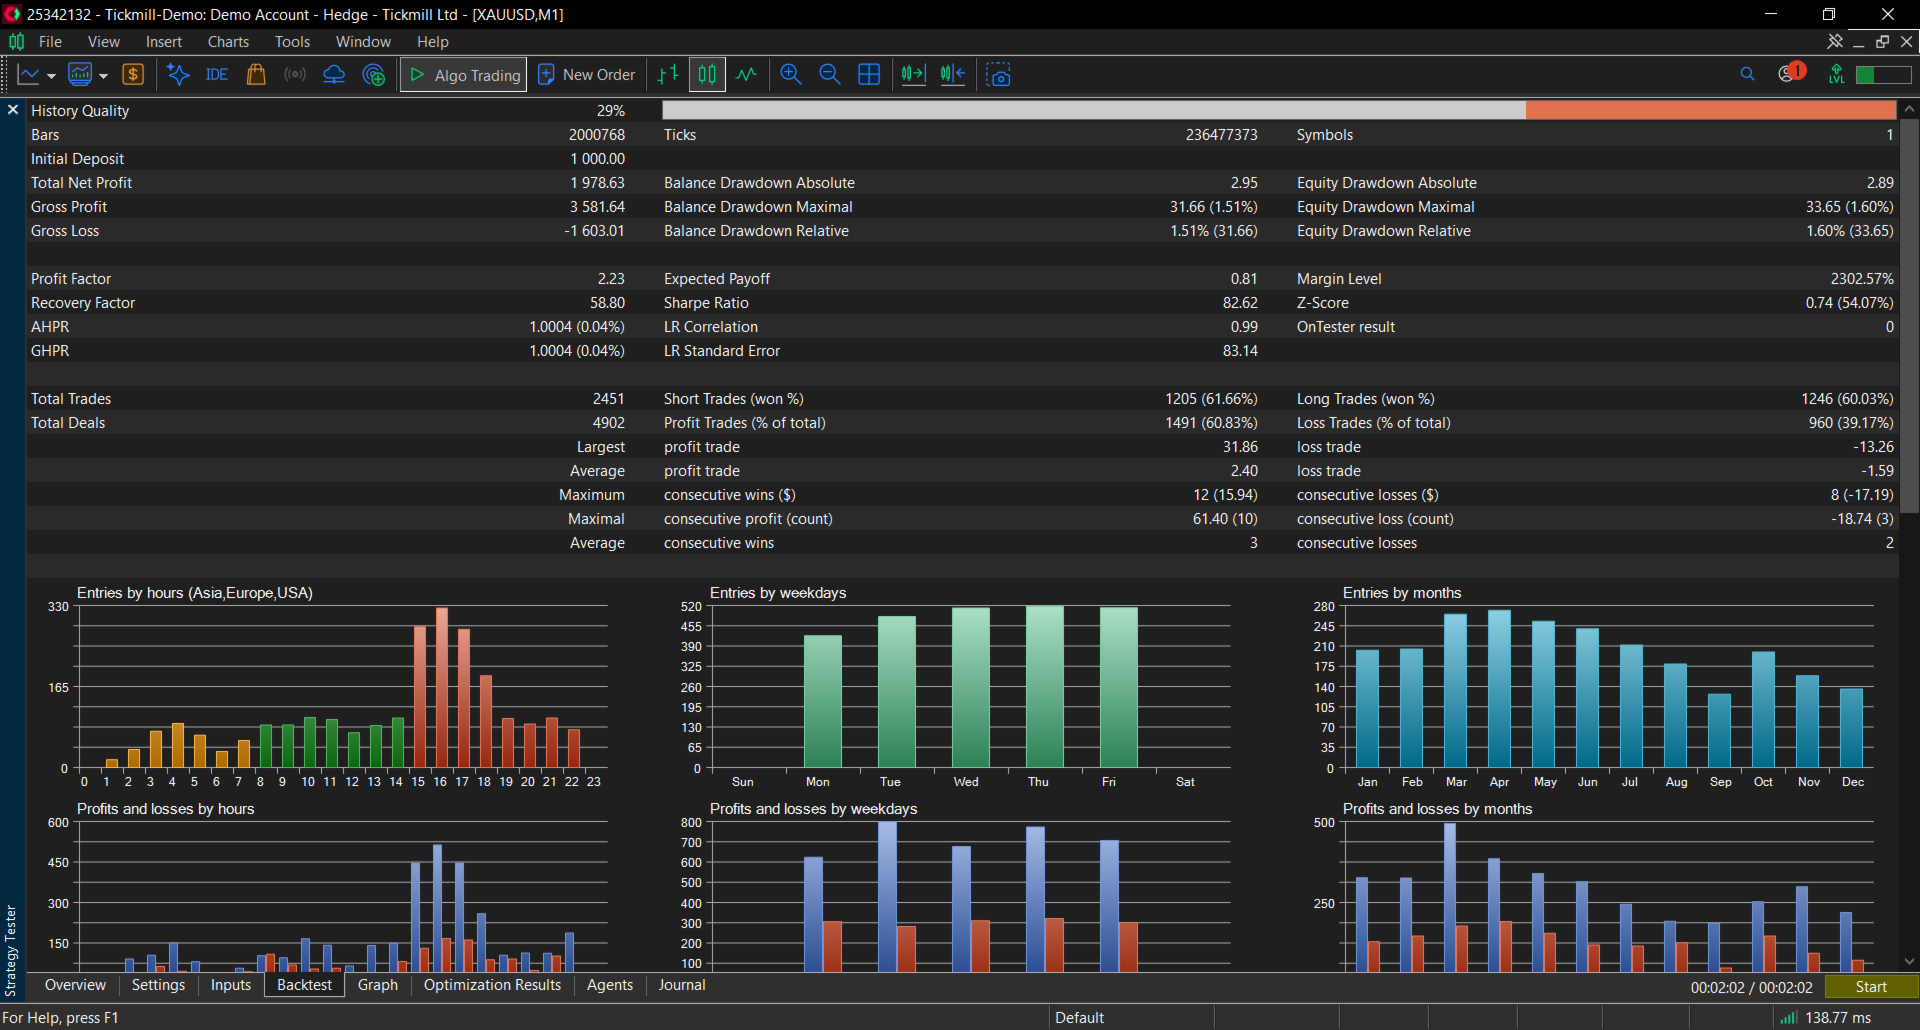This screenshot has width=1920, height=1030.
Task: Switch chart to line chart mode
Action: click(x=746, y=75)
